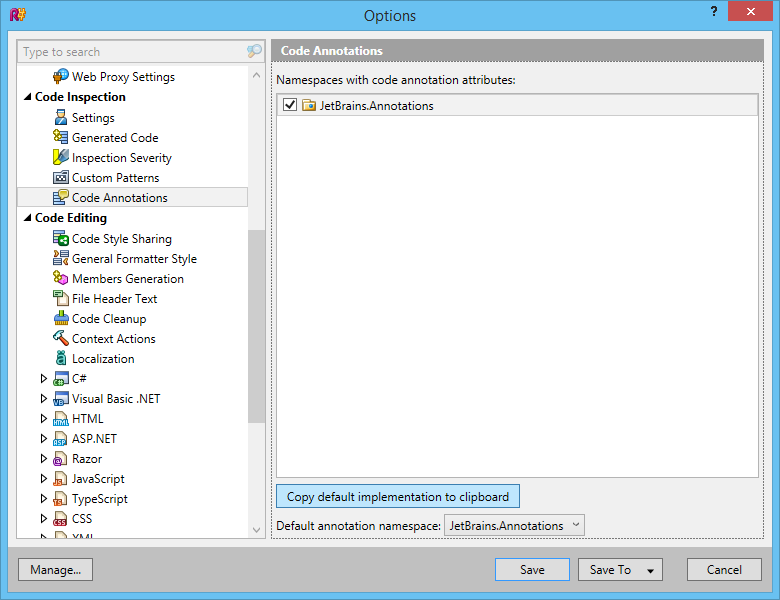
Task: Click the Context Actions hammer icon
Action: click(x=61, y=338)
